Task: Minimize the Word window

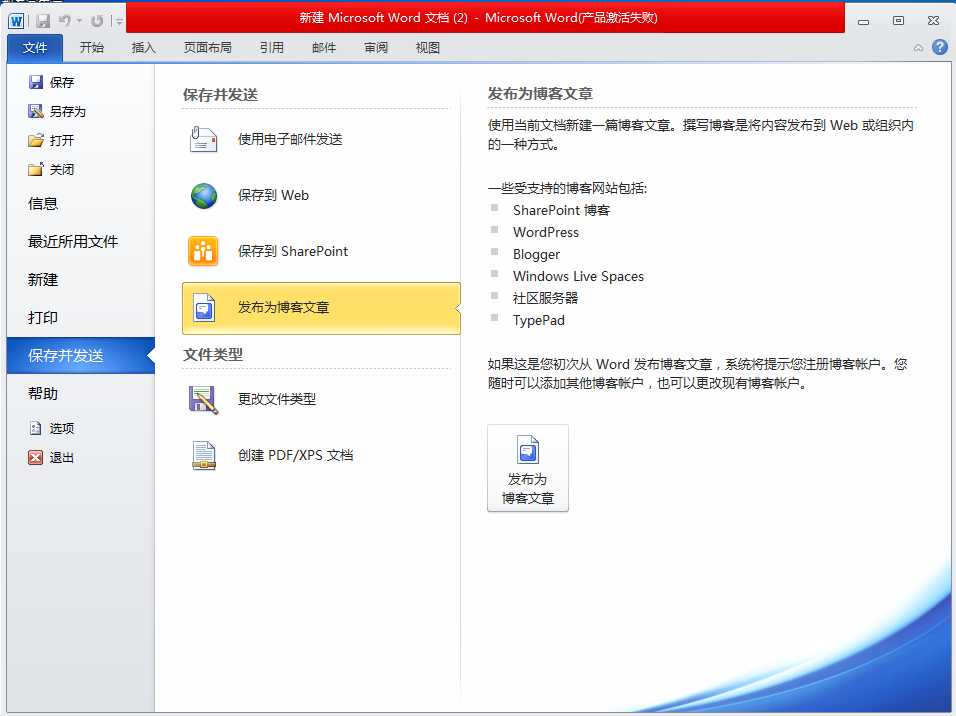Action: [863, 21]
